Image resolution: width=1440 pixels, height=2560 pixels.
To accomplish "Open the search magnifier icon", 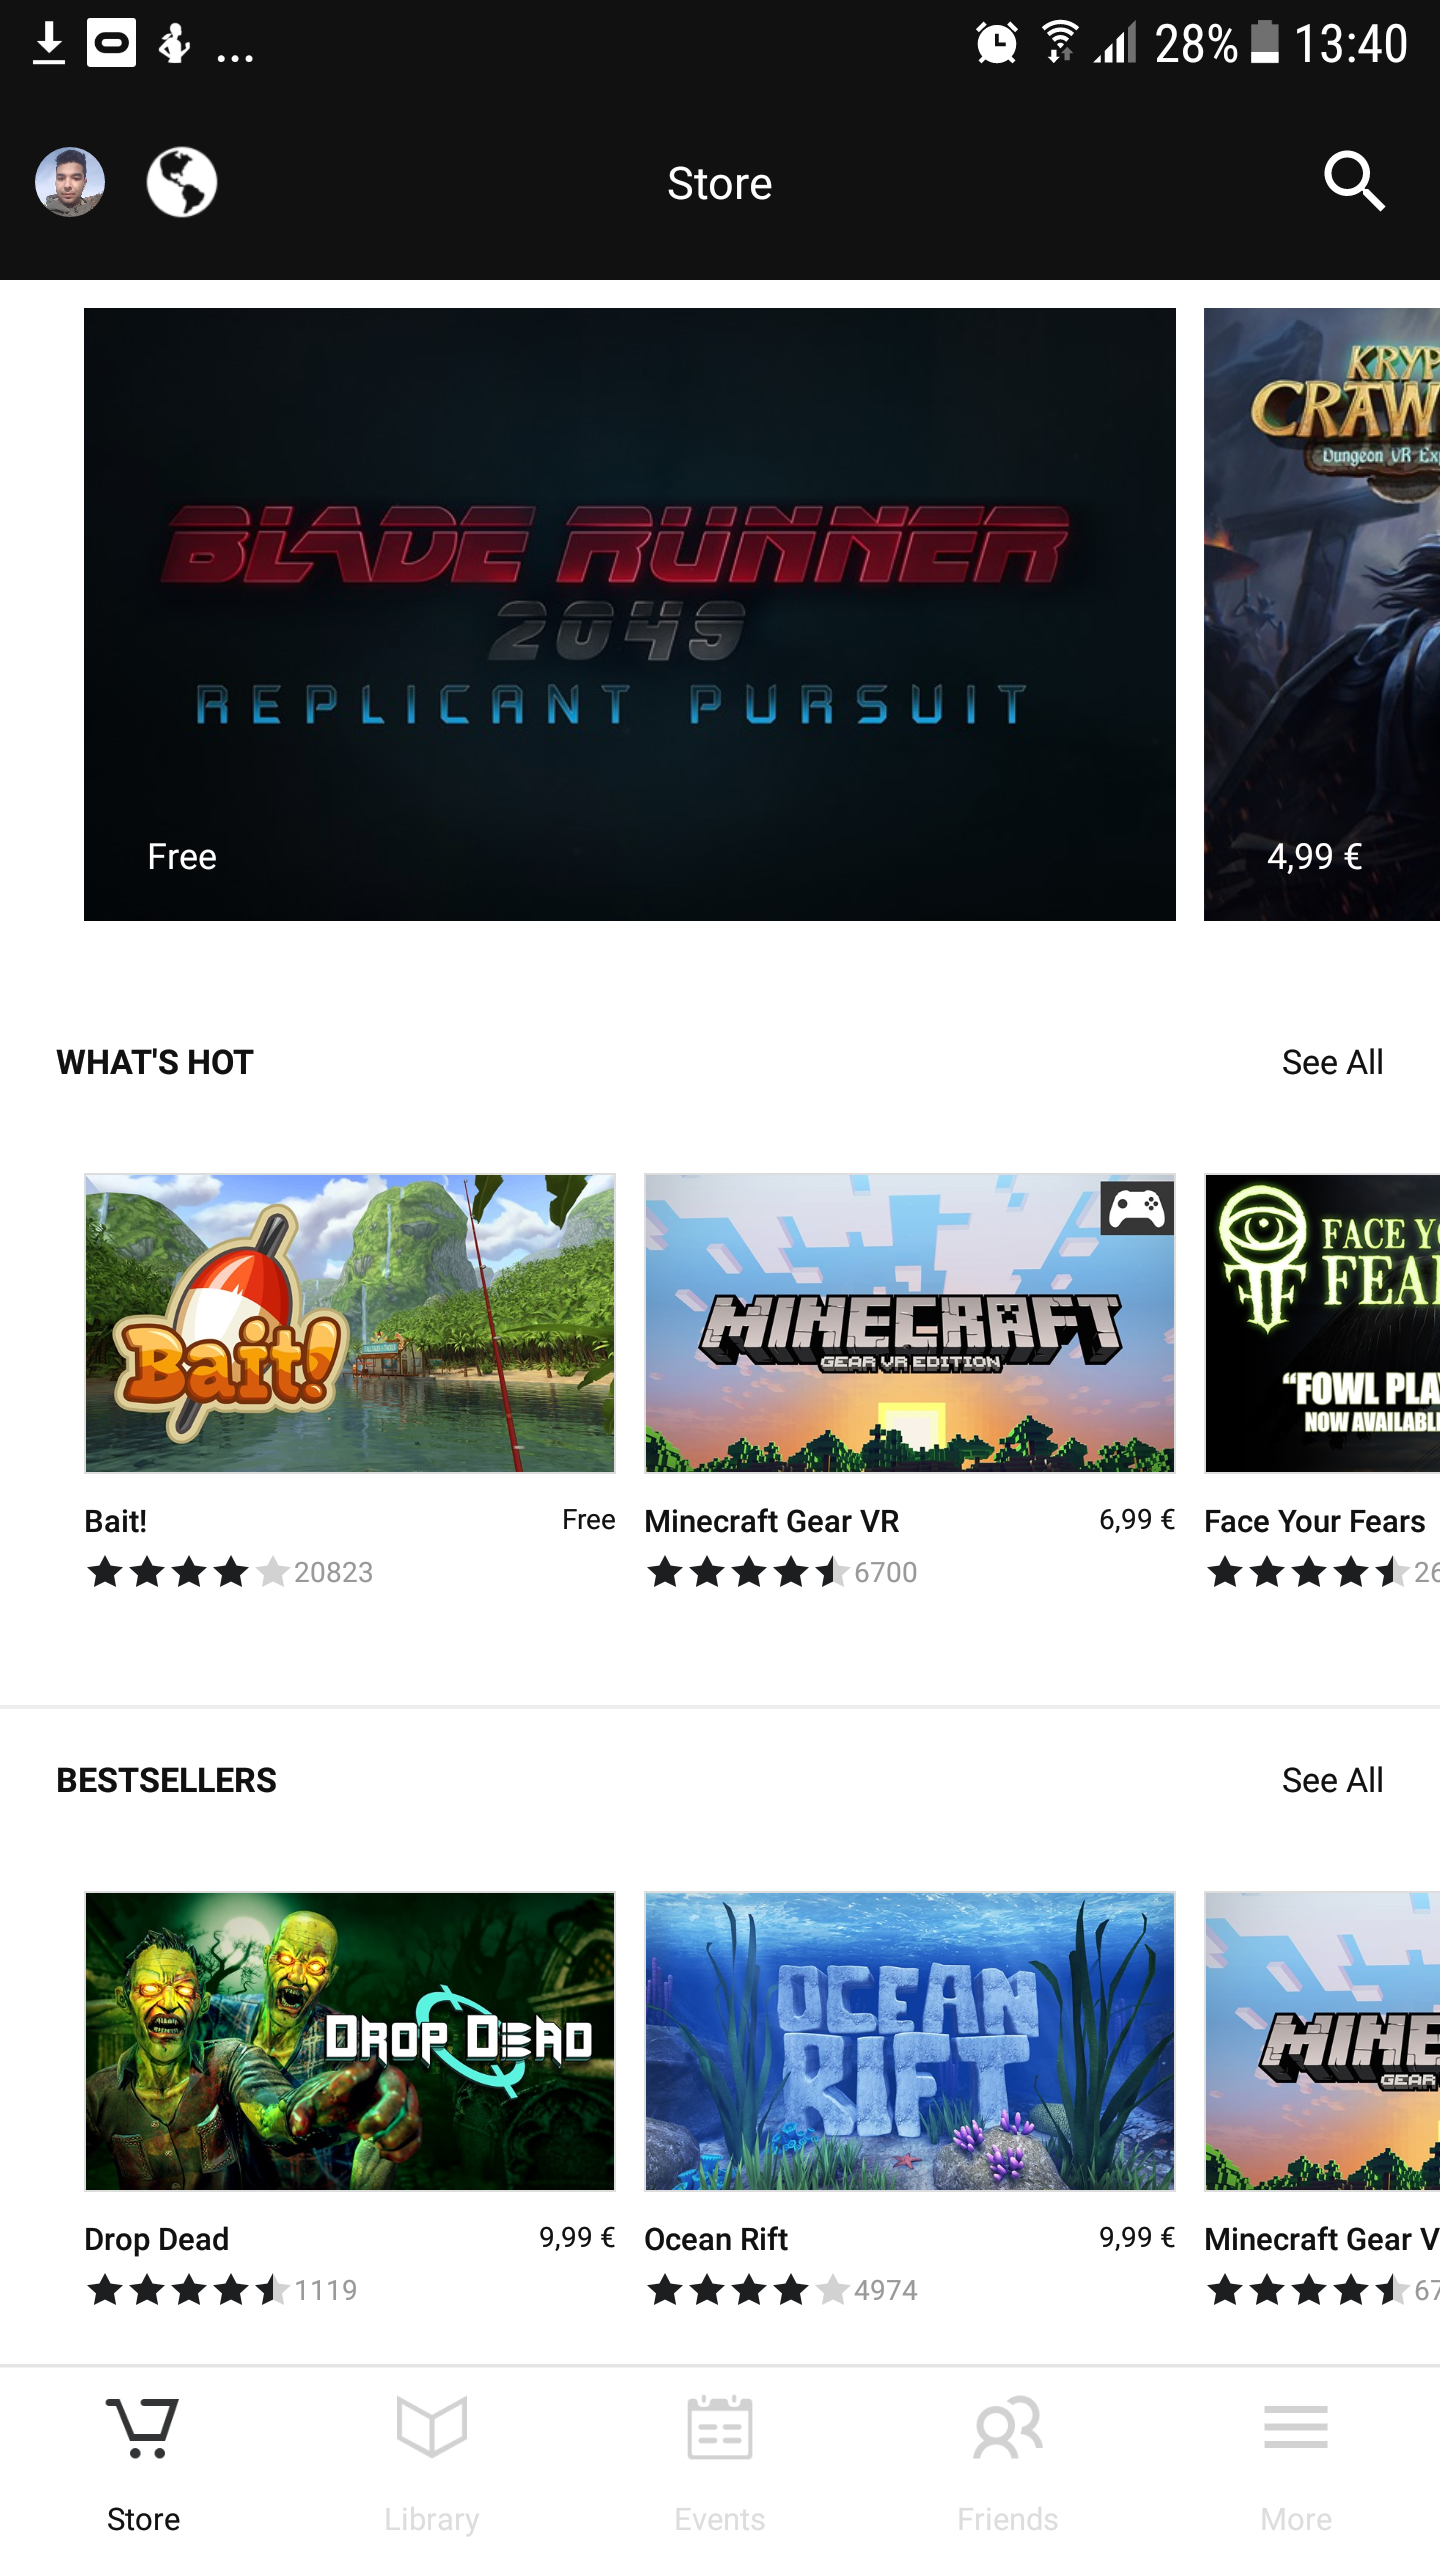I will [x=1354, y=182].
